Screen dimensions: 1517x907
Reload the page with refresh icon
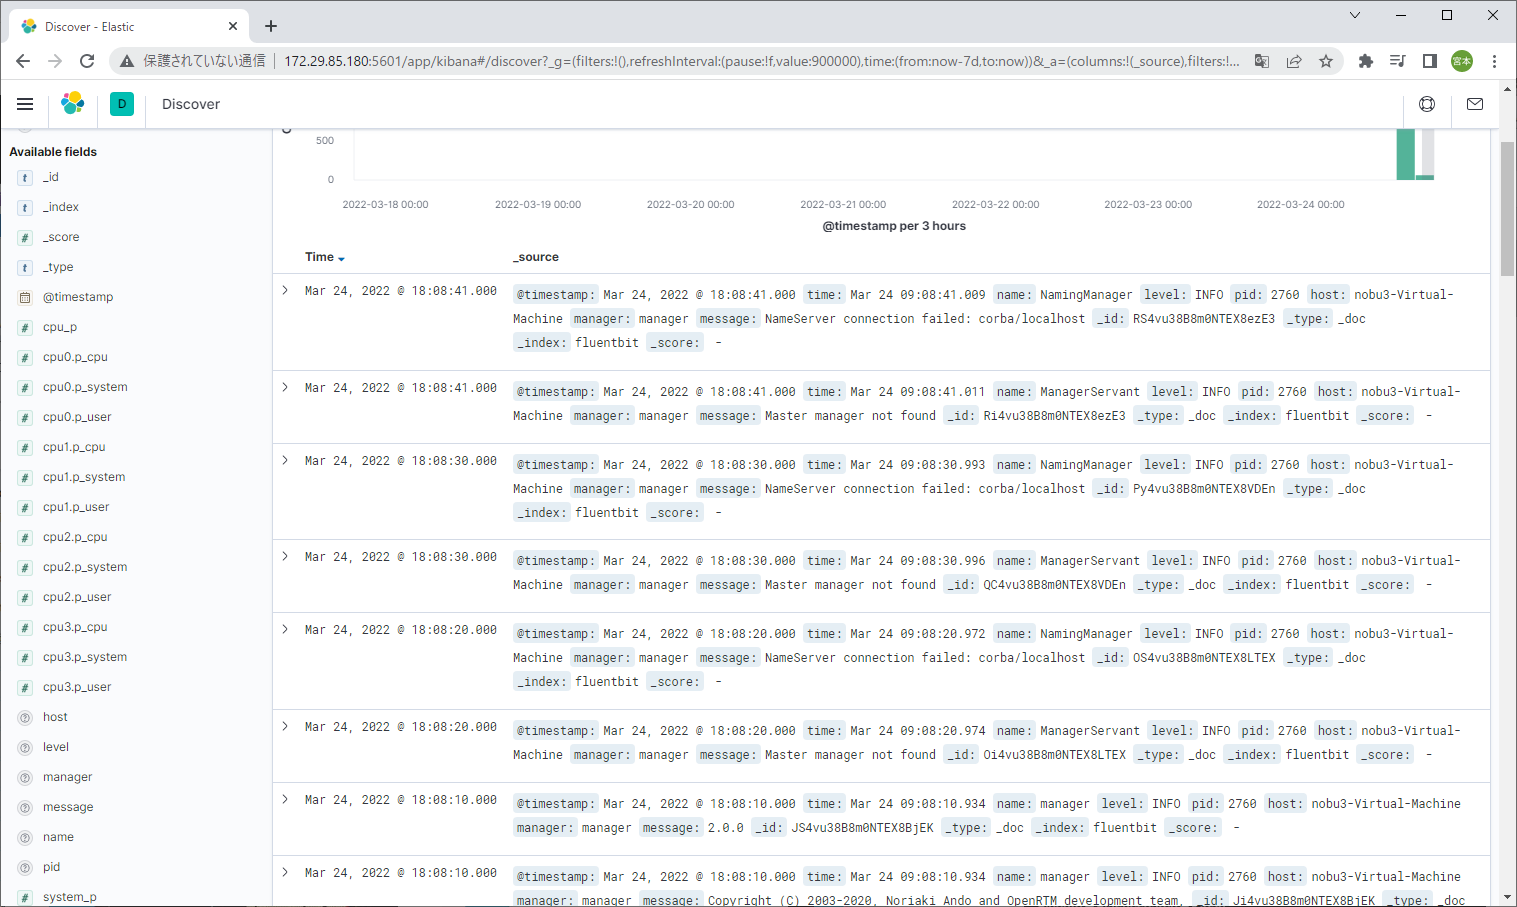87,61
